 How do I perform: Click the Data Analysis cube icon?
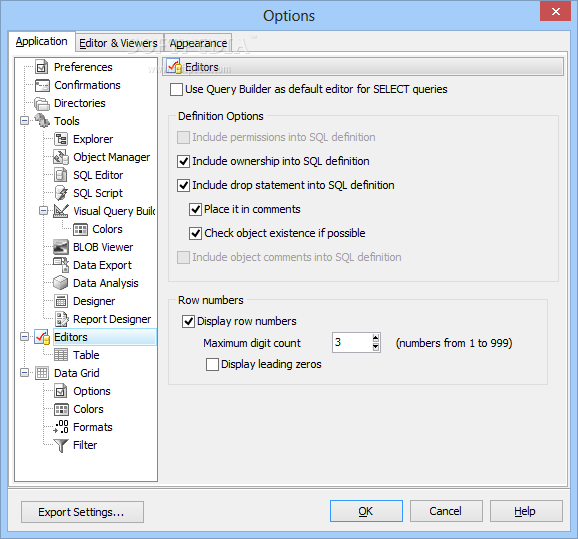click(x=61, y=283)
